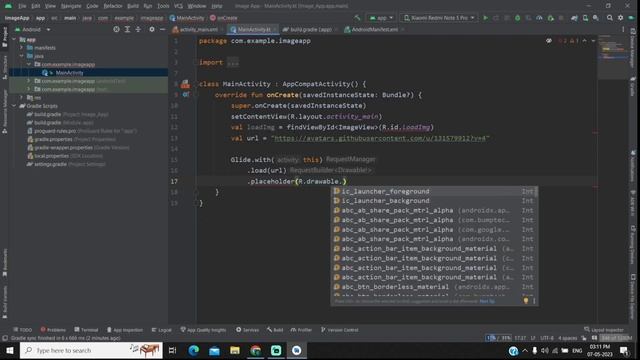Open the File menu
This screenshot has height=360, width=640.
tap(22, 6)
